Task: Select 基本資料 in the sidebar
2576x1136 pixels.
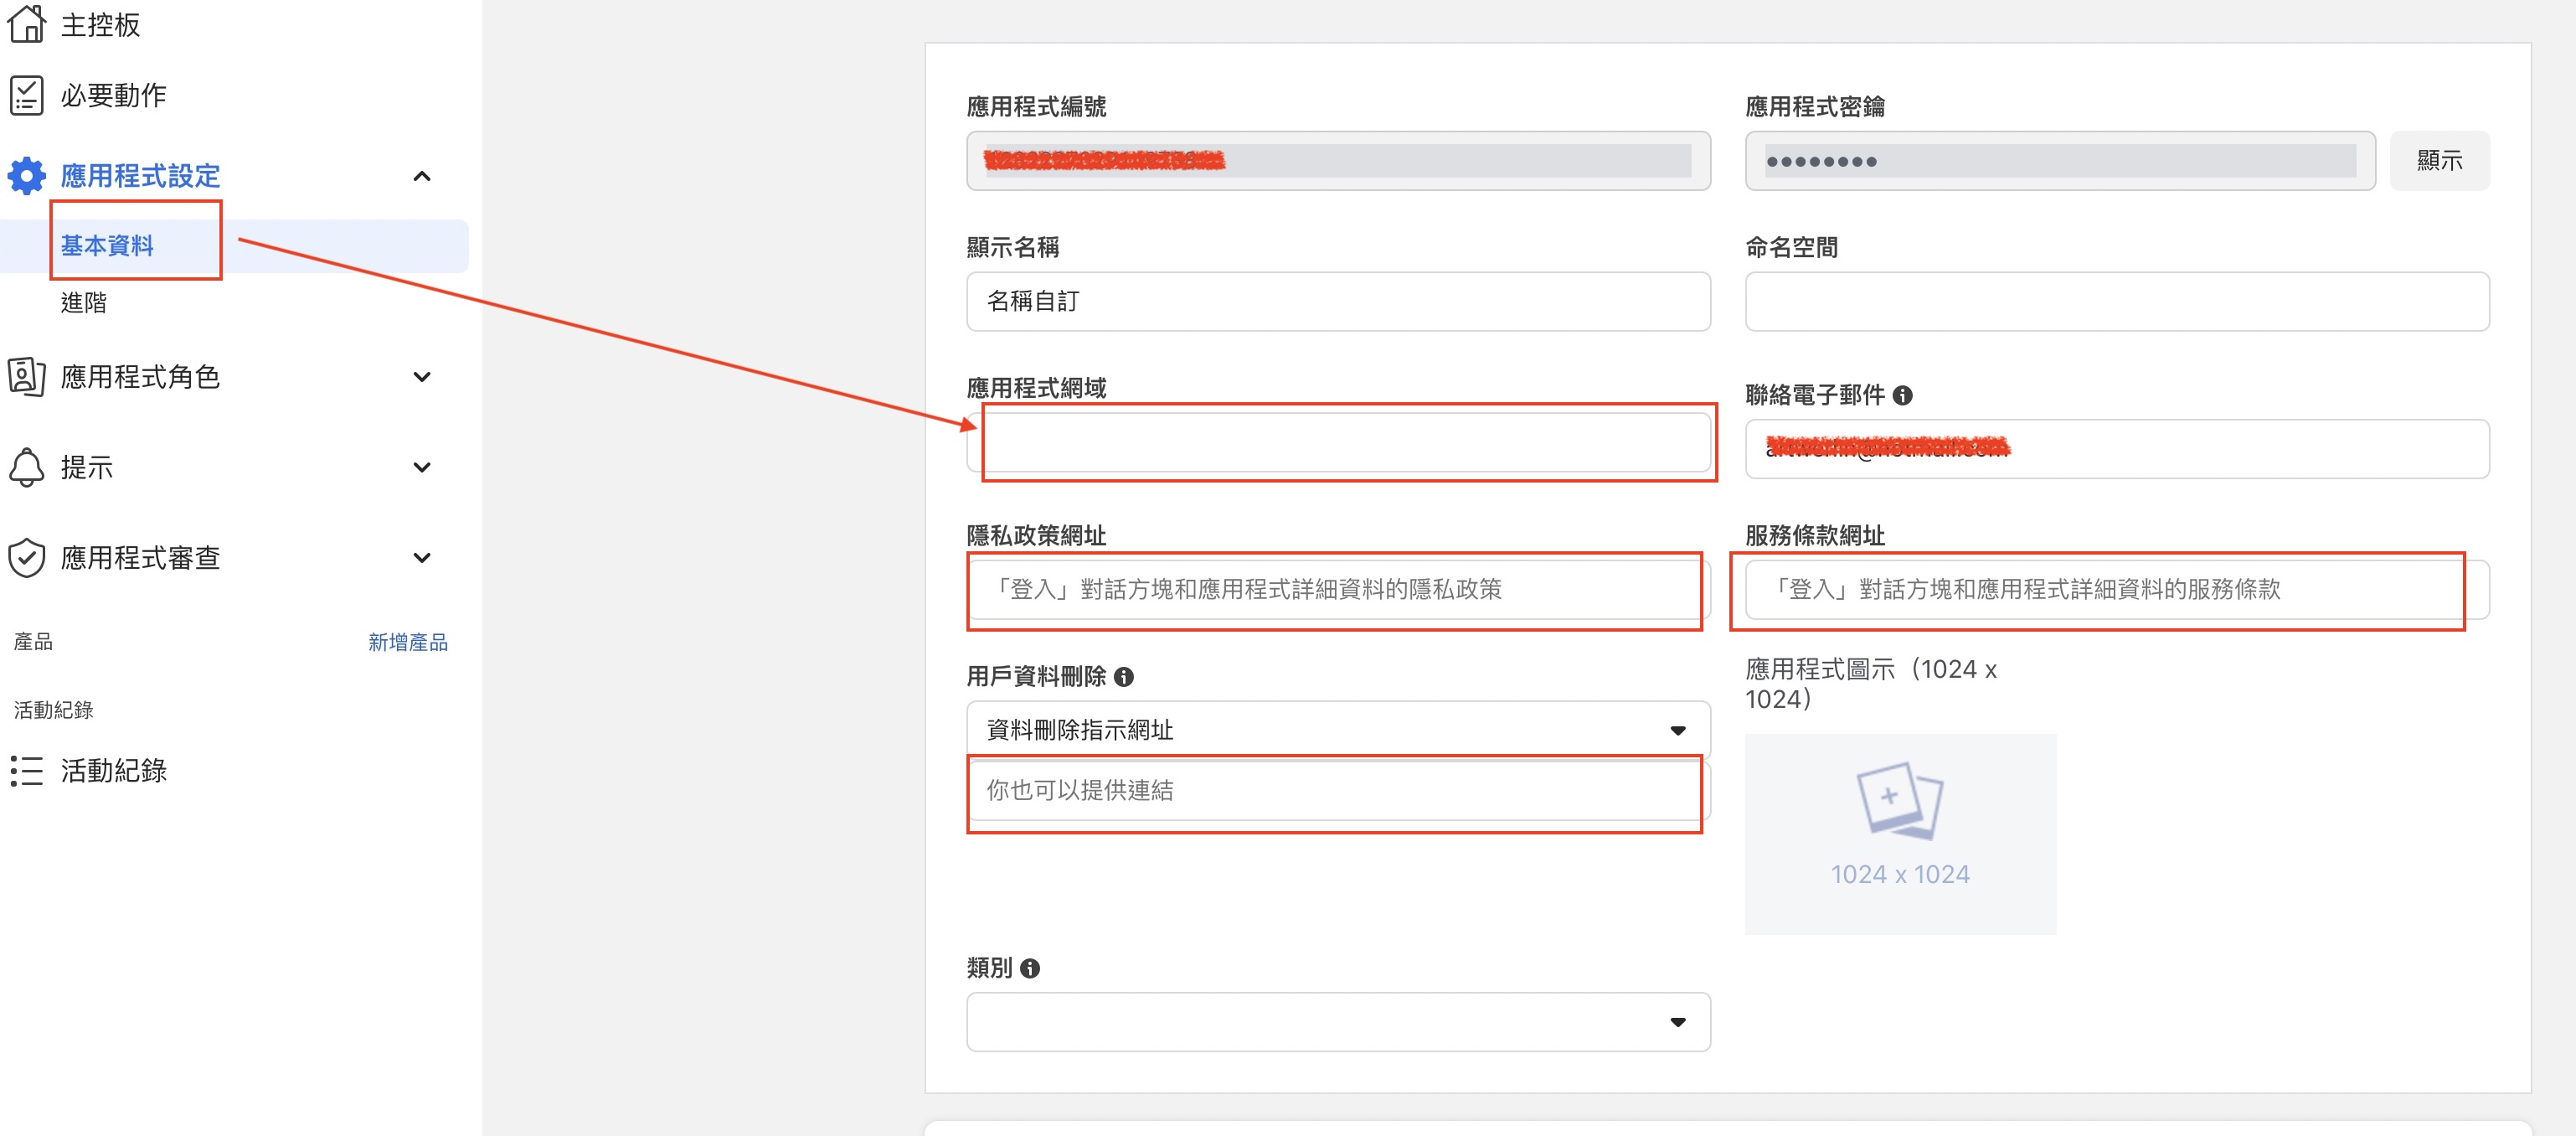Action: 107,246
